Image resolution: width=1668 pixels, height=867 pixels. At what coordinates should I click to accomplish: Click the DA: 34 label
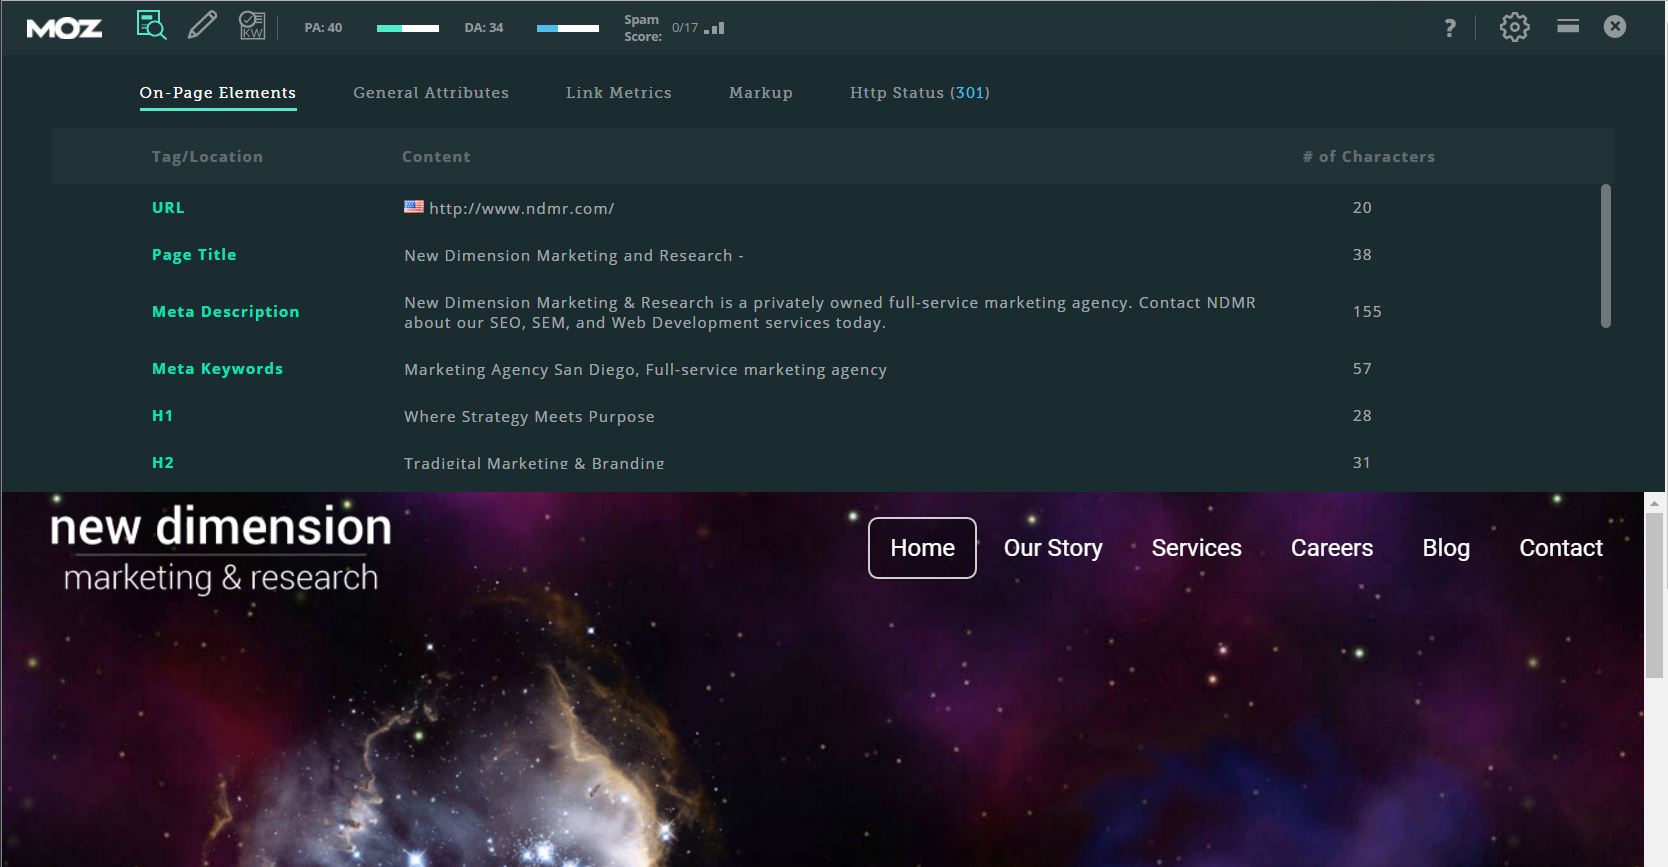click(484, 28)
